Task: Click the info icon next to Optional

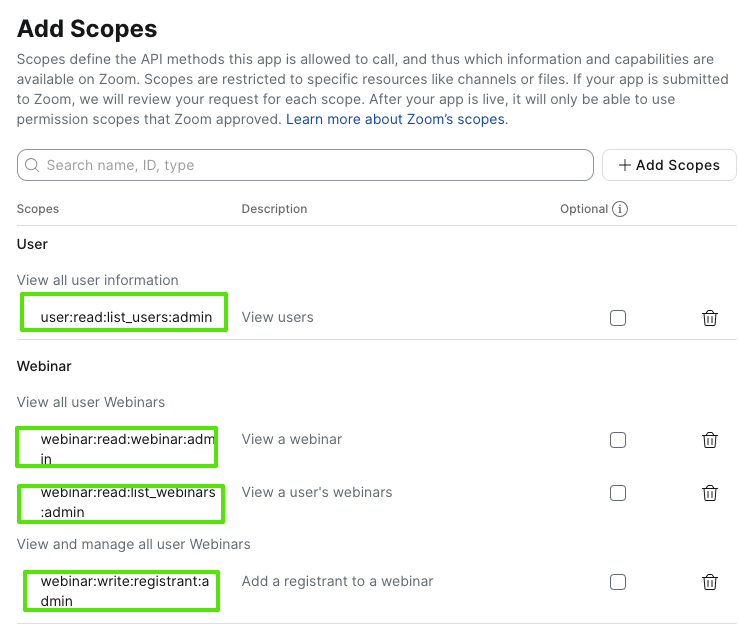Action: click(620, 209)
